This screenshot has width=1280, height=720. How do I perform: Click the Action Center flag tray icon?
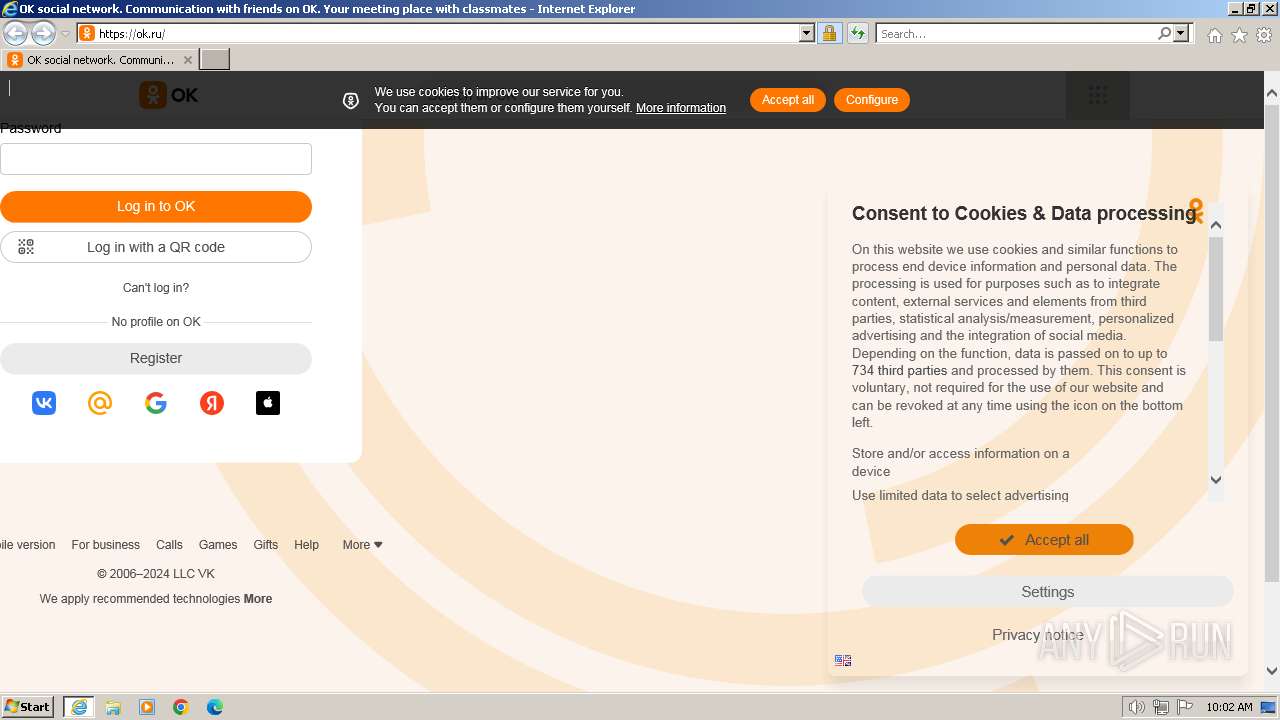click(1185, 707)
